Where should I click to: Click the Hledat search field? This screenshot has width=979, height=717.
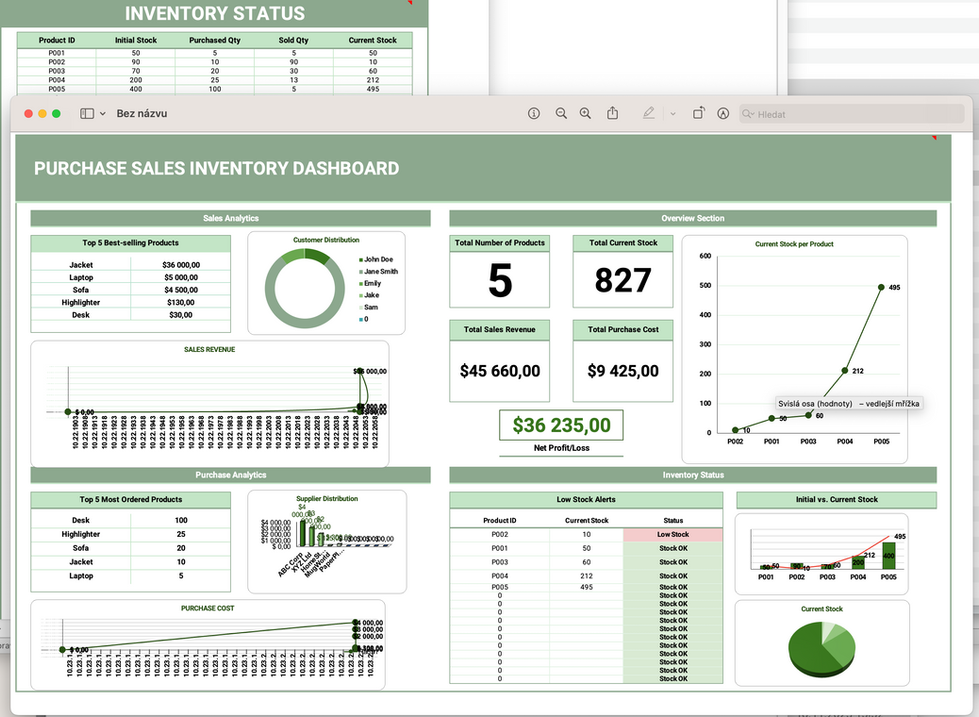pos(852,114)
